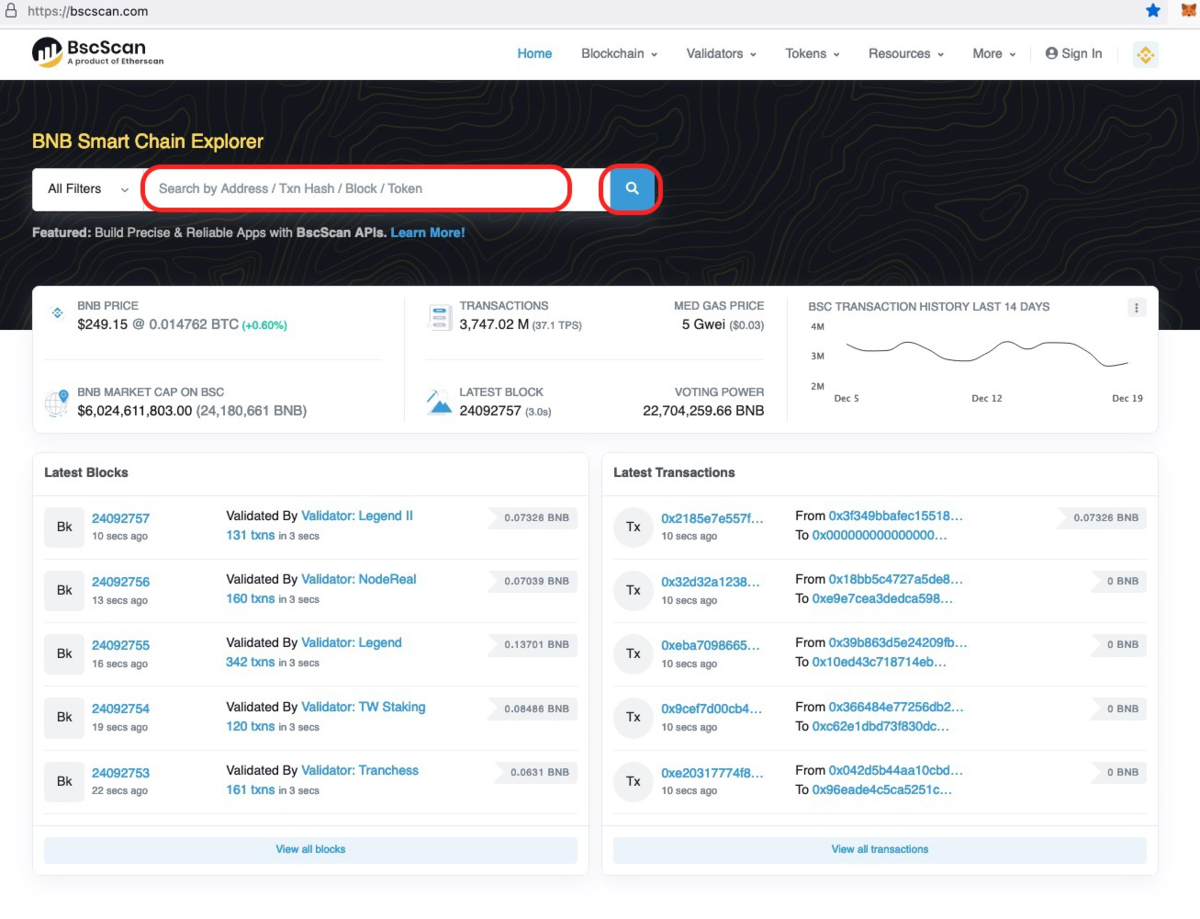The image size is (1200, 919).
Task: Click 342 txns link
Action: (x=250, y=663)
